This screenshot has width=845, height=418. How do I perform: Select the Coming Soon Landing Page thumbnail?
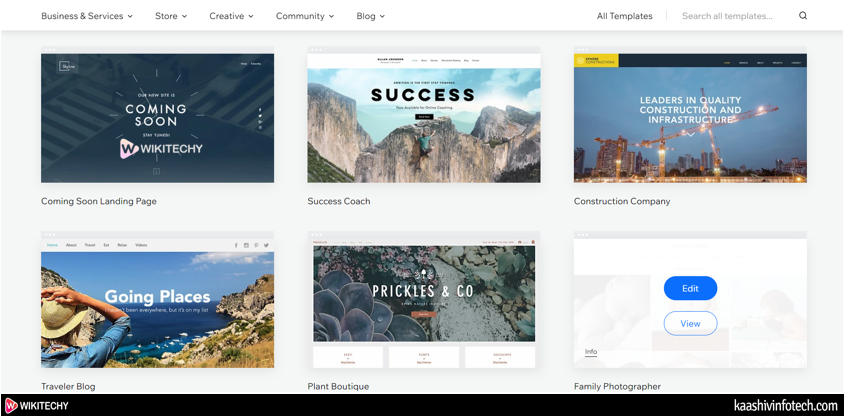(x=157, y=118)
